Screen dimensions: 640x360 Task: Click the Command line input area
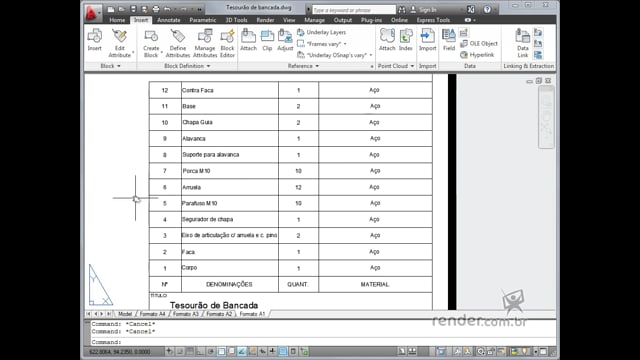point(322,342)
